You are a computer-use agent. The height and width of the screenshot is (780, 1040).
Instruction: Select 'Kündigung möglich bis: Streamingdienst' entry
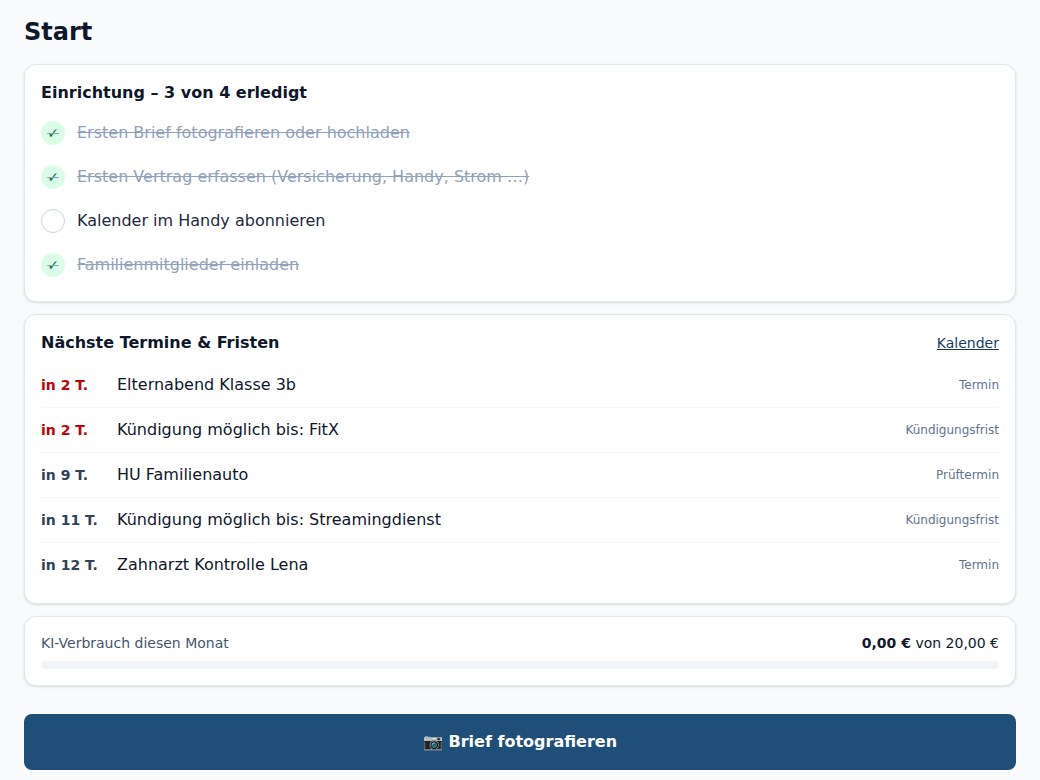(520, 520)
